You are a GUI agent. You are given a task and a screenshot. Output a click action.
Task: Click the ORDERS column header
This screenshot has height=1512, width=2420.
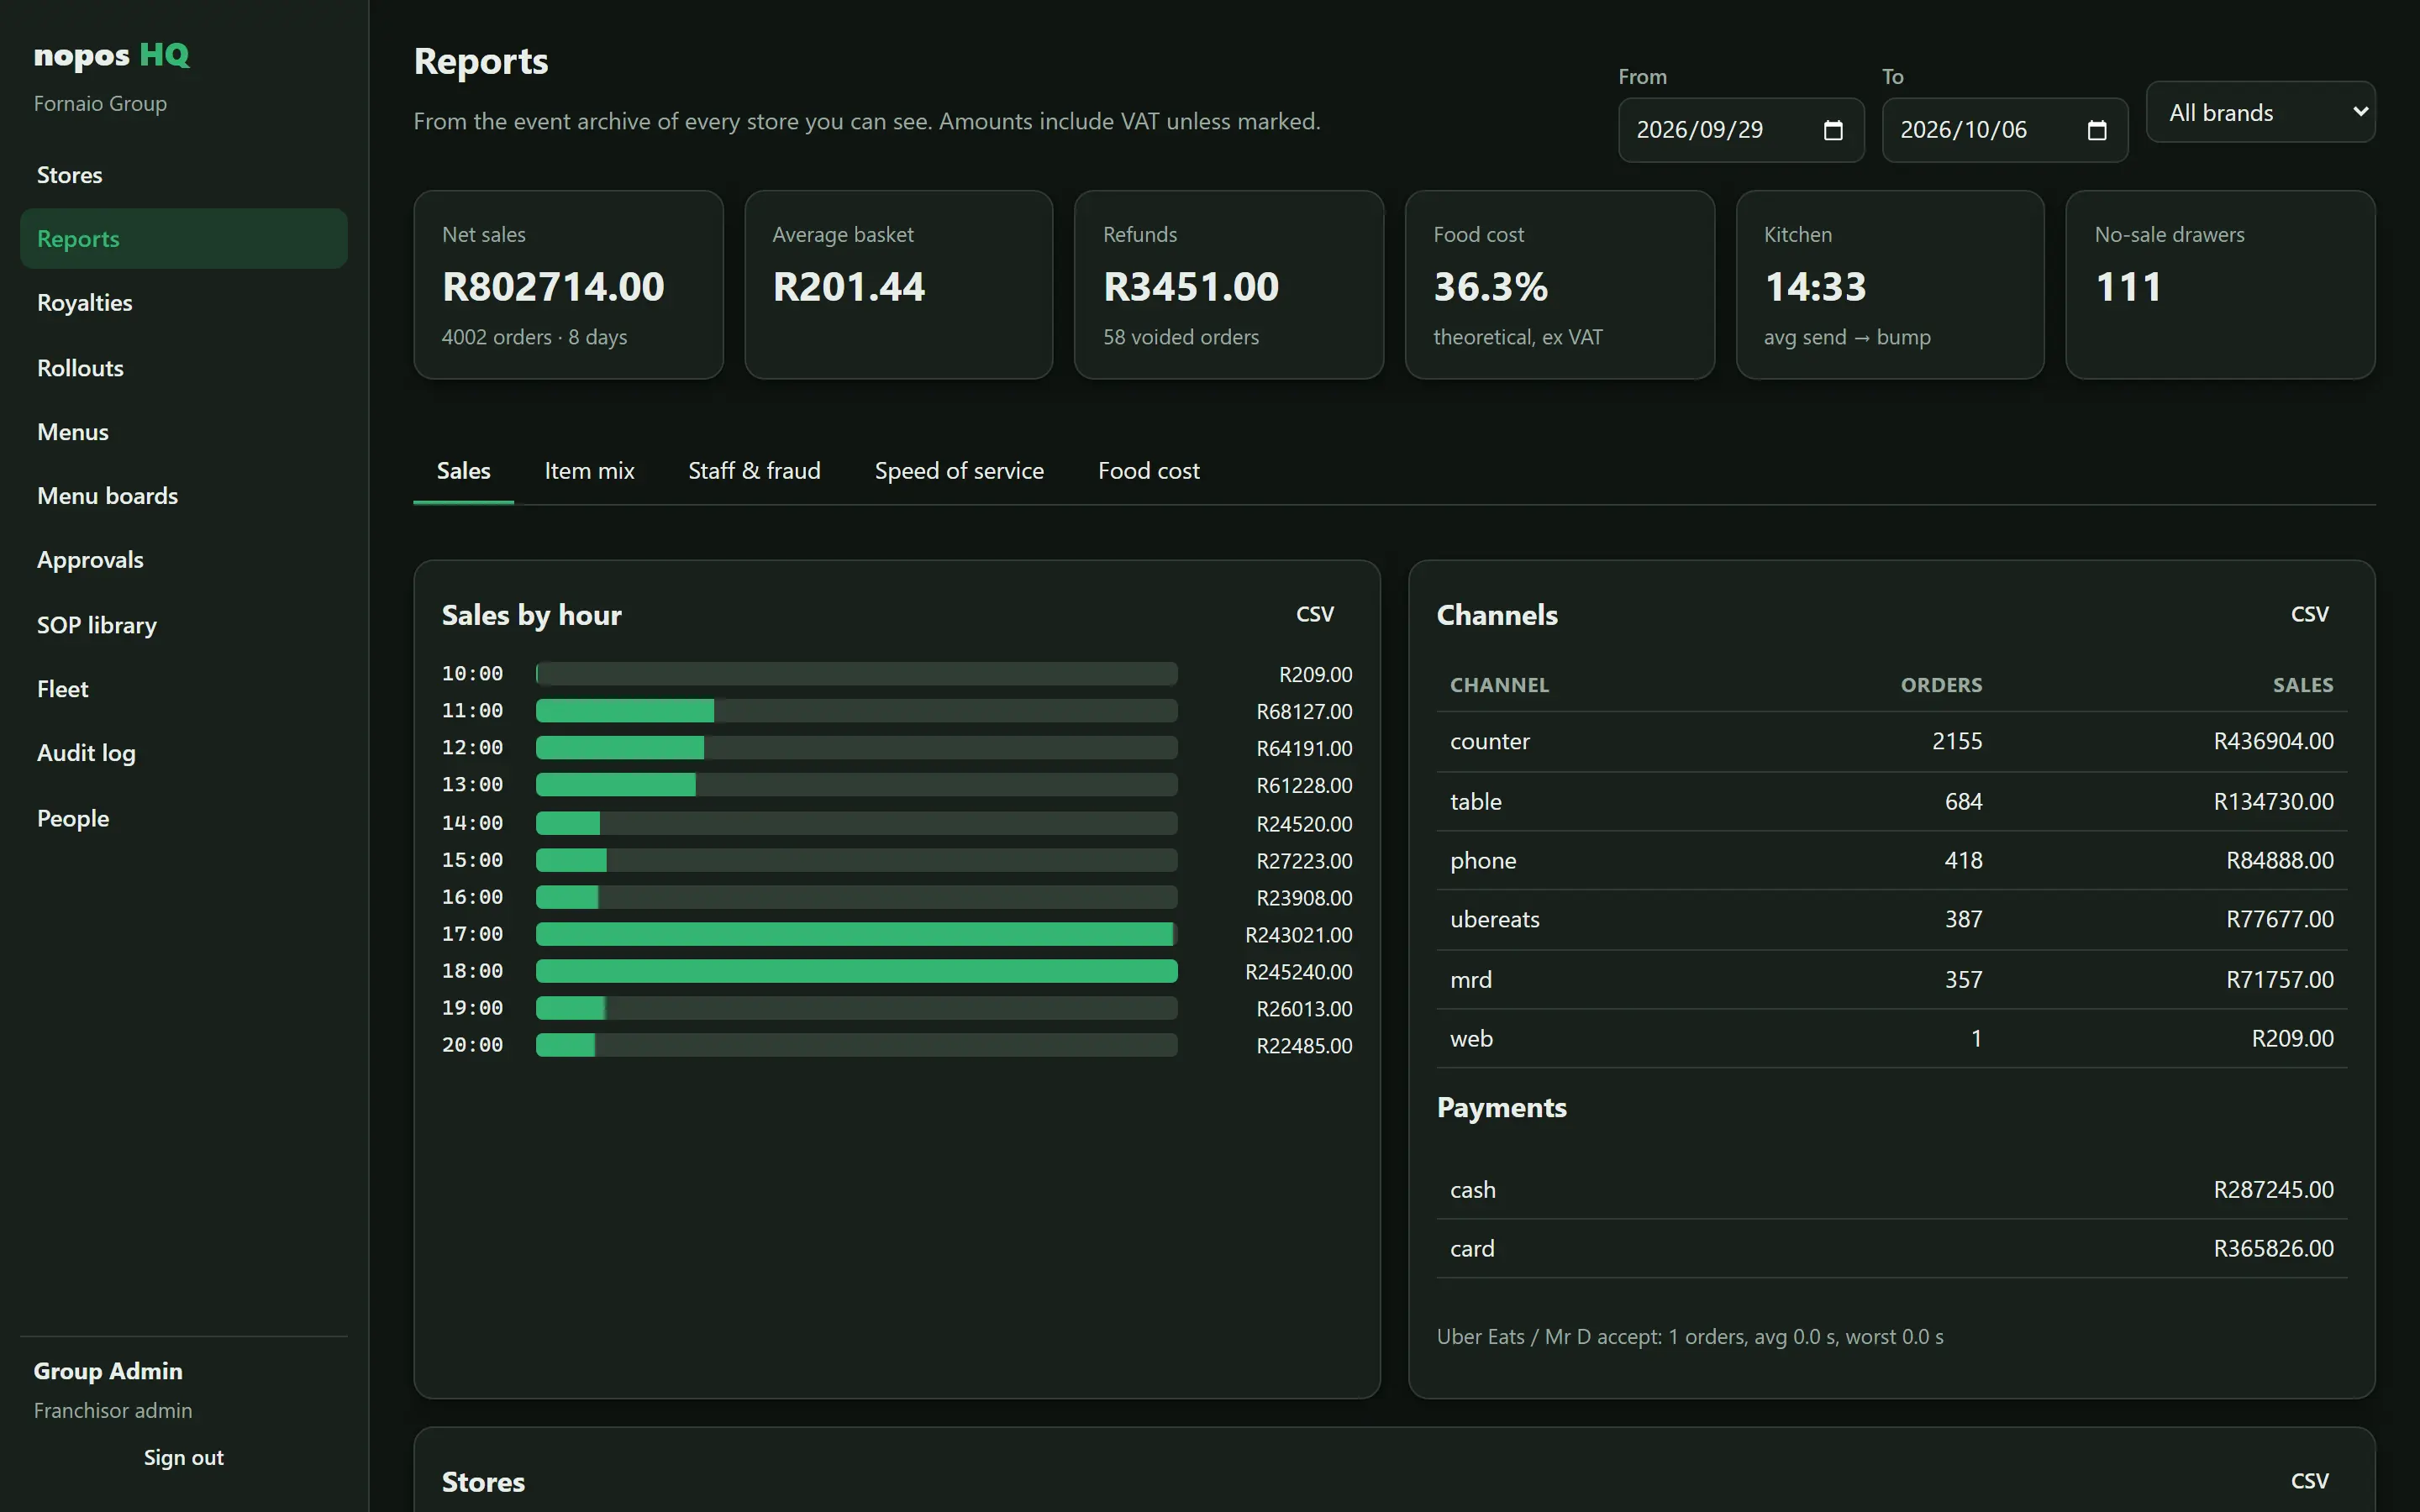point(1941,685)
